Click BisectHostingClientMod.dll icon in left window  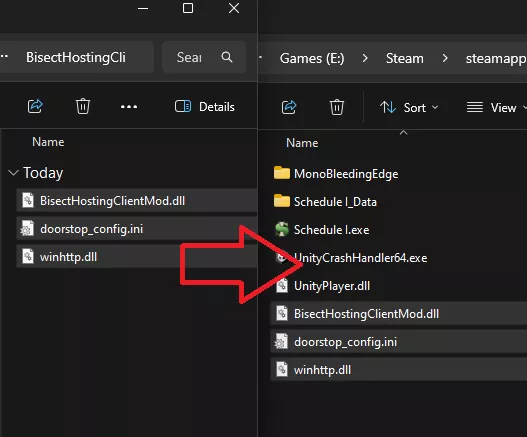[28, 200]
